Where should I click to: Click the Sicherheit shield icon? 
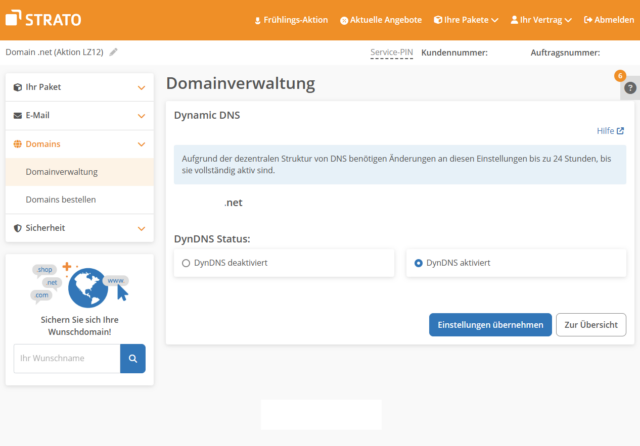coord(17,228)
